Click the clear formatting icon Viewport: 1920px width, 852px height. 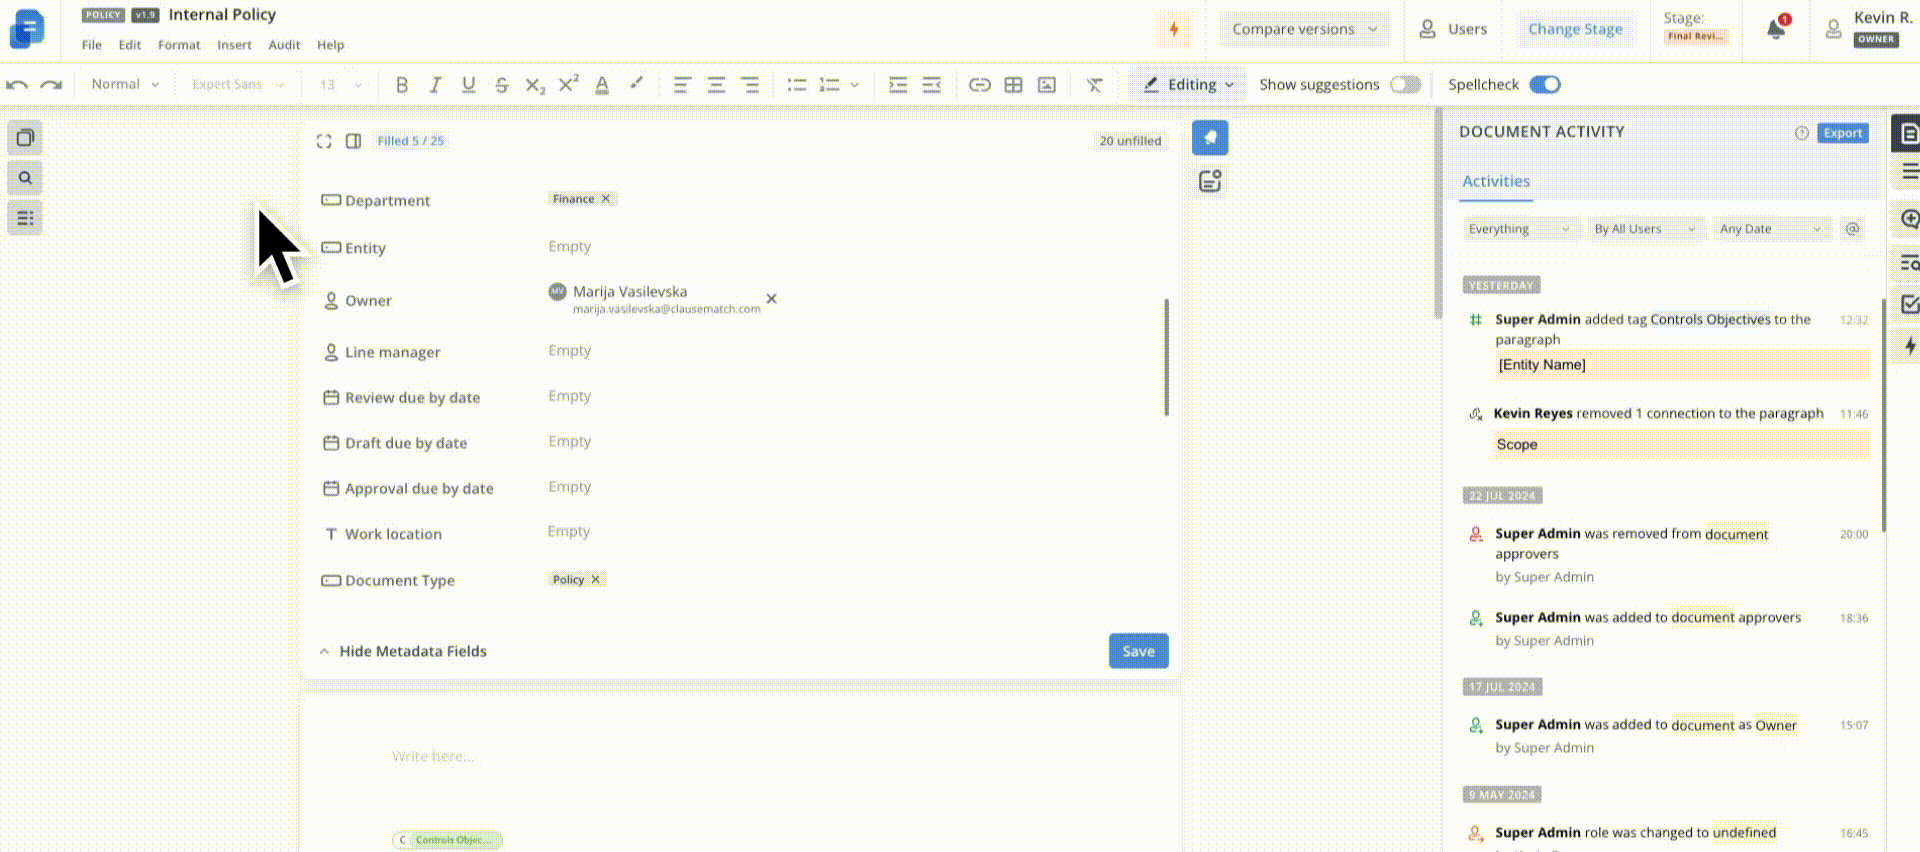pos(1094,85)
